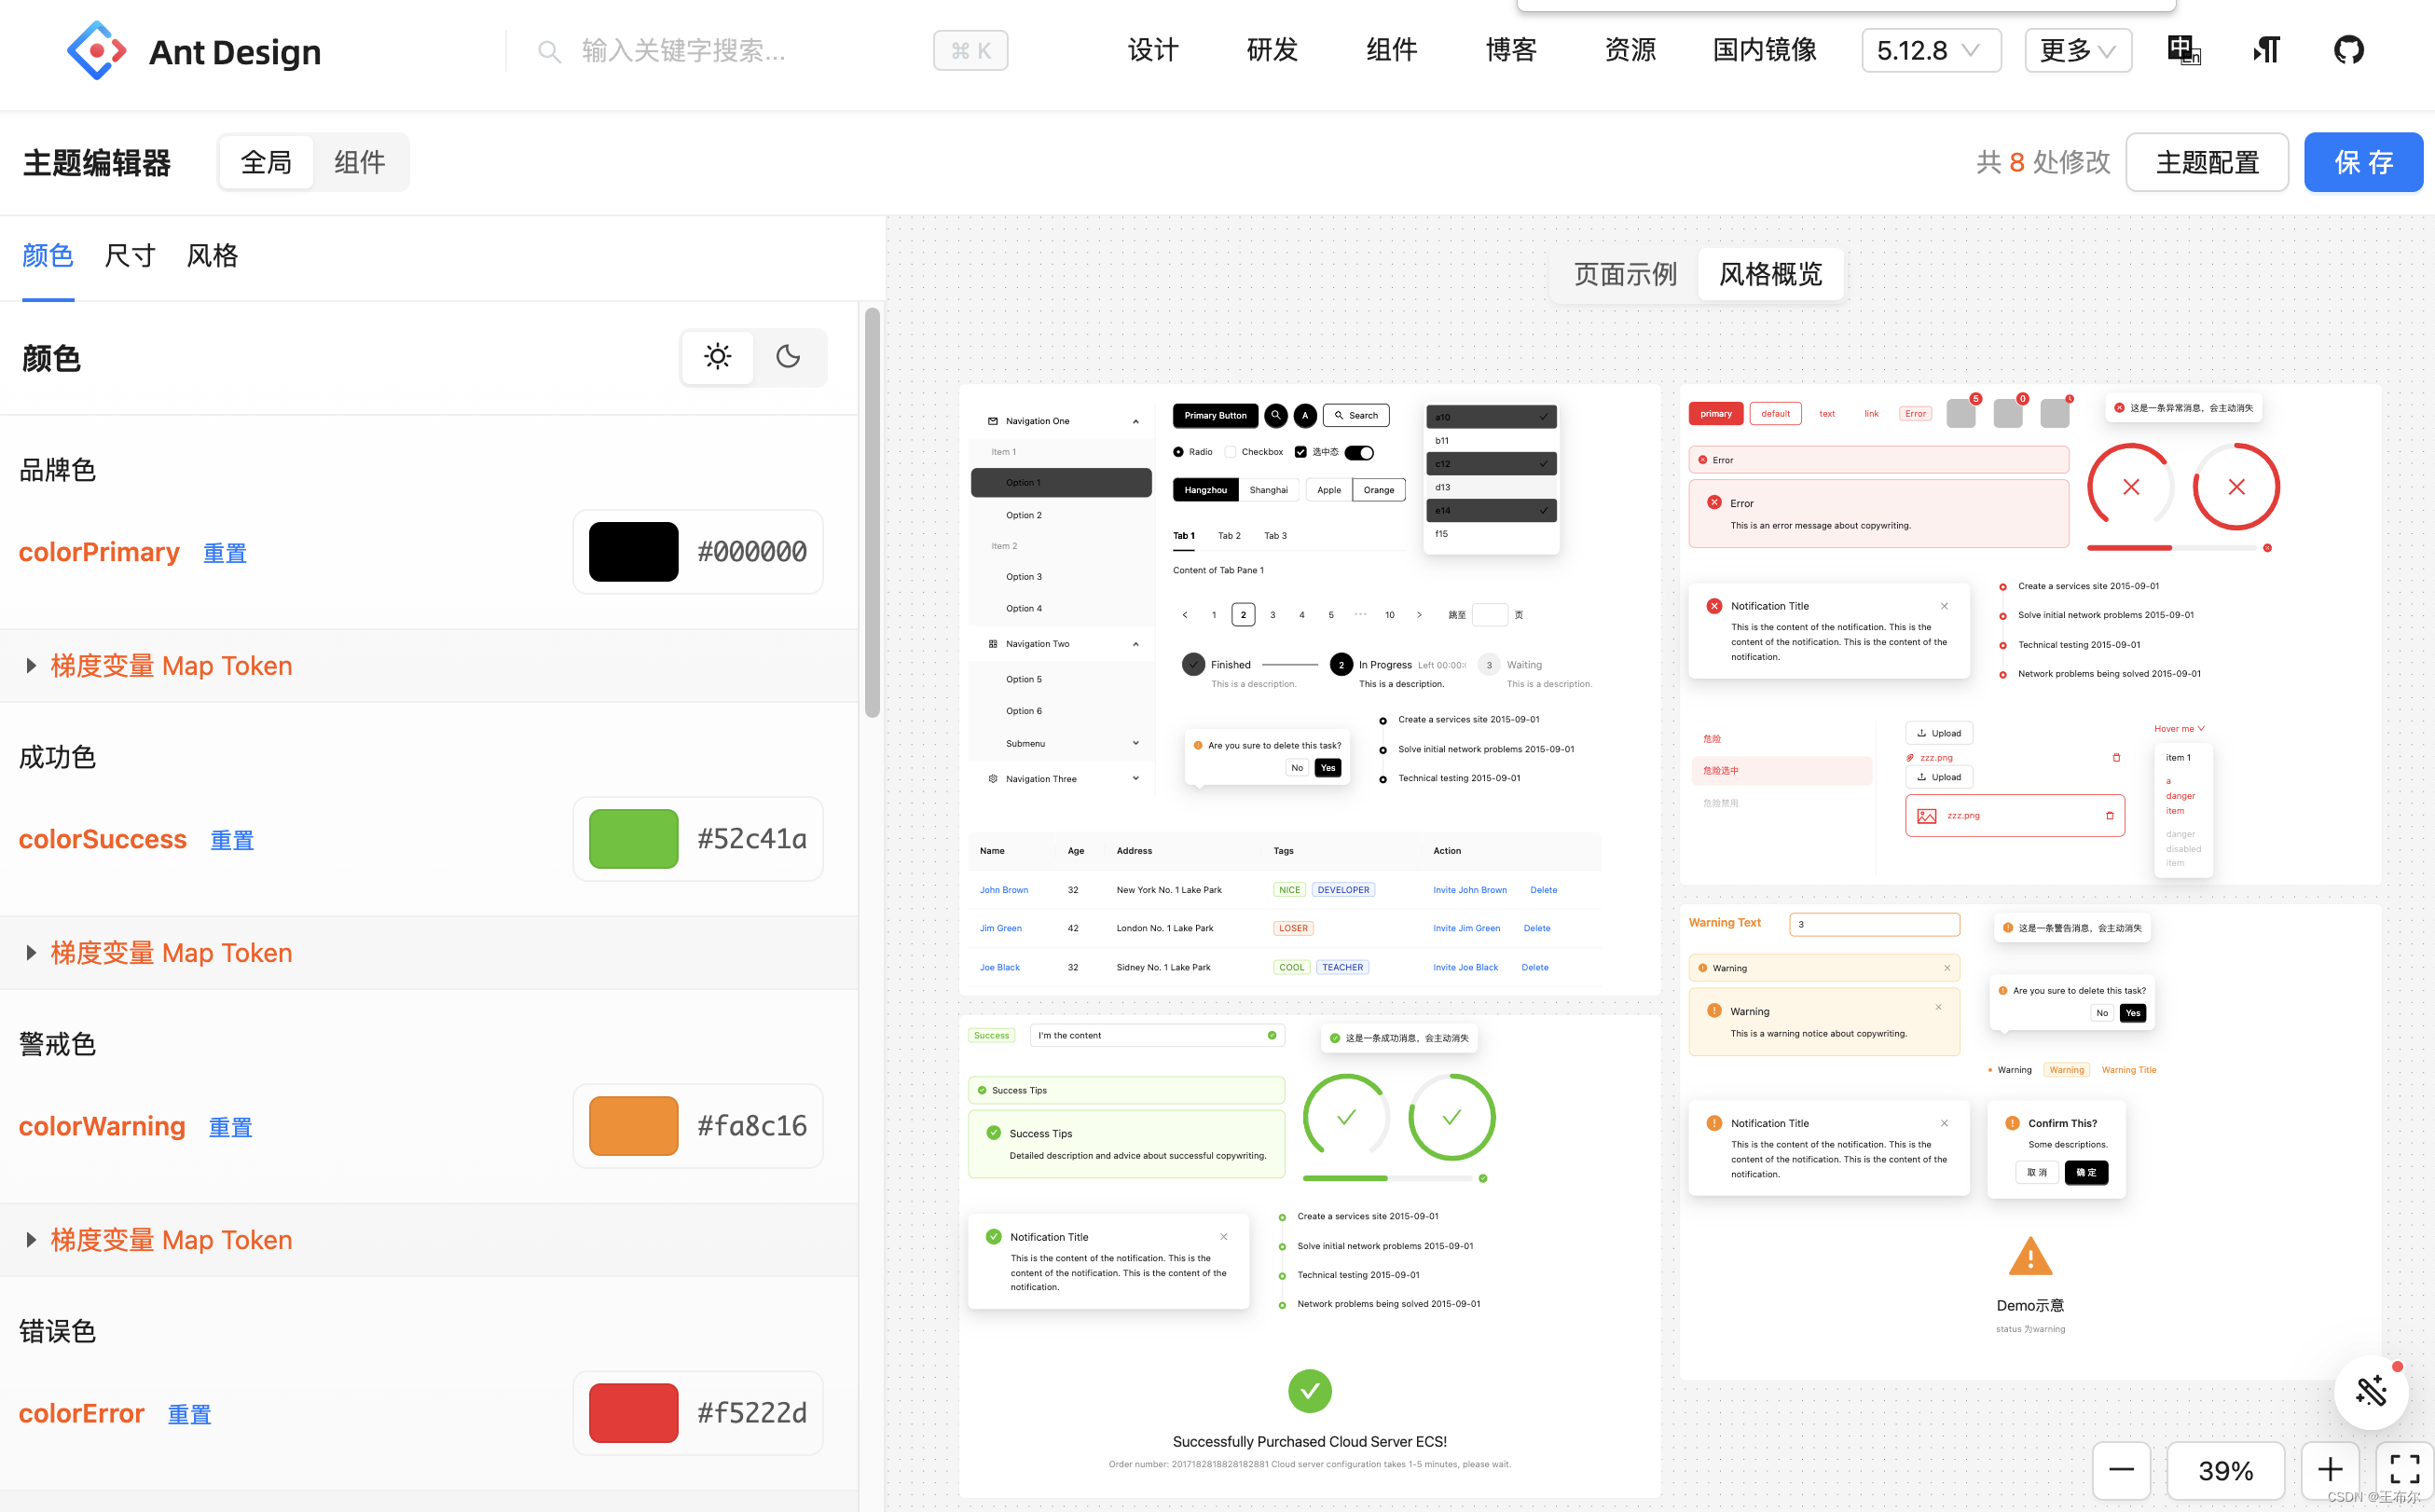Click the zoom in plus button

click(2329, 1469)
